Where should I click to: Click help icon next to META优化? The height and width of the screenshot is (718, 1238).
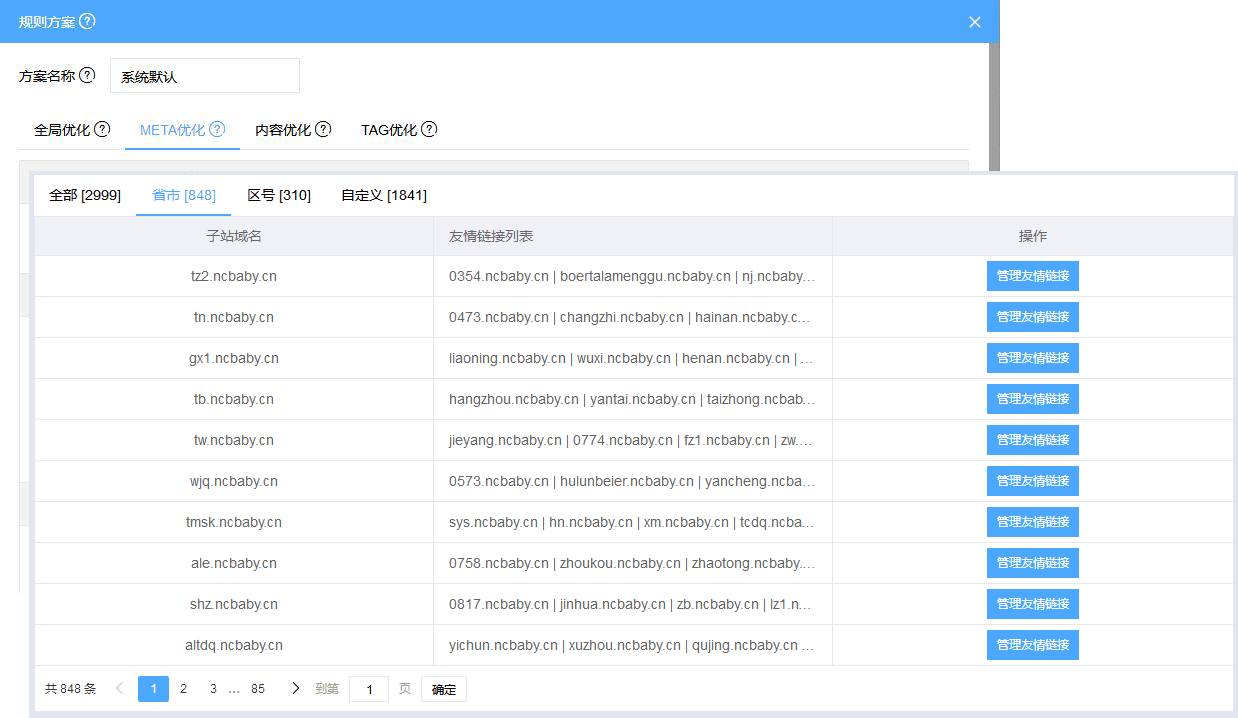[217, 129]
